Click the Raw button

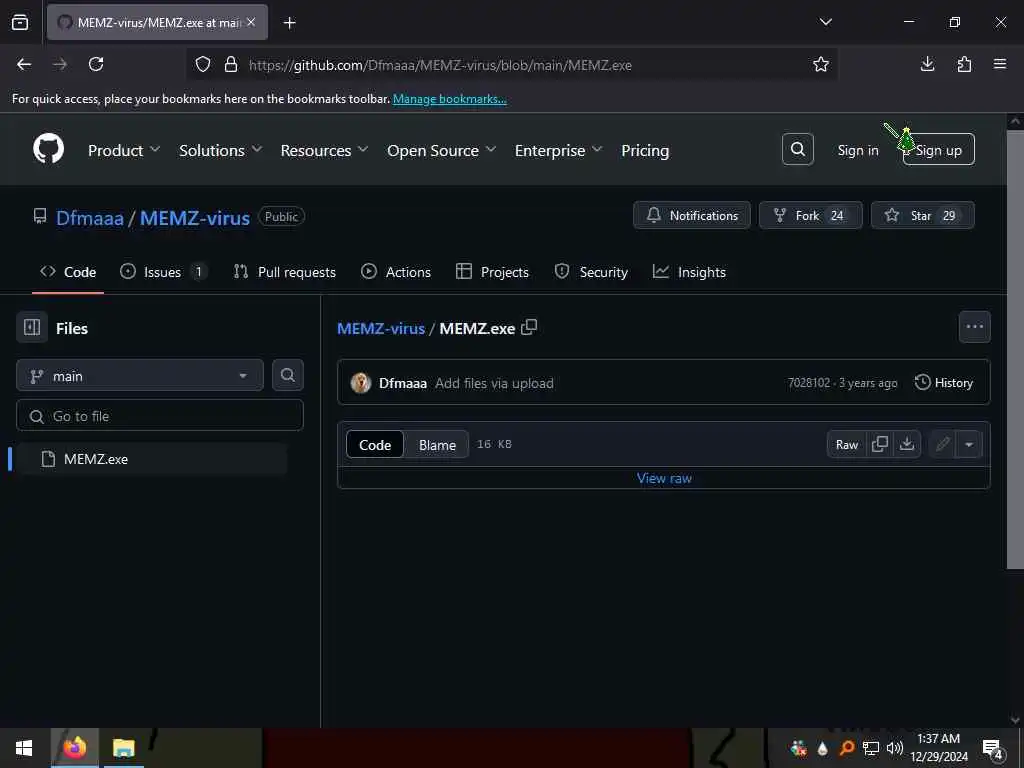(x=846, y=444)
